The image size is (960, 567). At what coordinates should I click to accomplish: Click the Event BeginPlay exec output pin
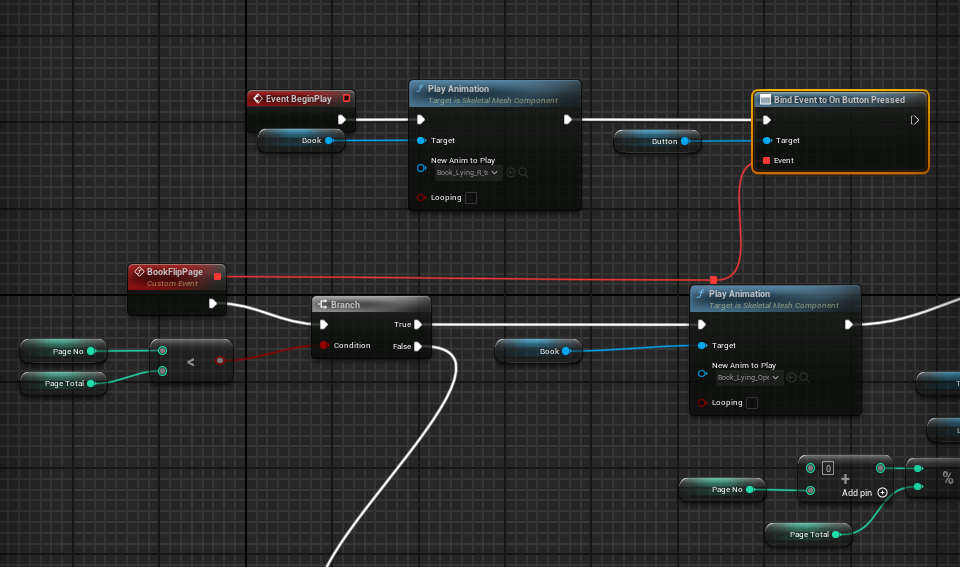[x=342, y=119]
